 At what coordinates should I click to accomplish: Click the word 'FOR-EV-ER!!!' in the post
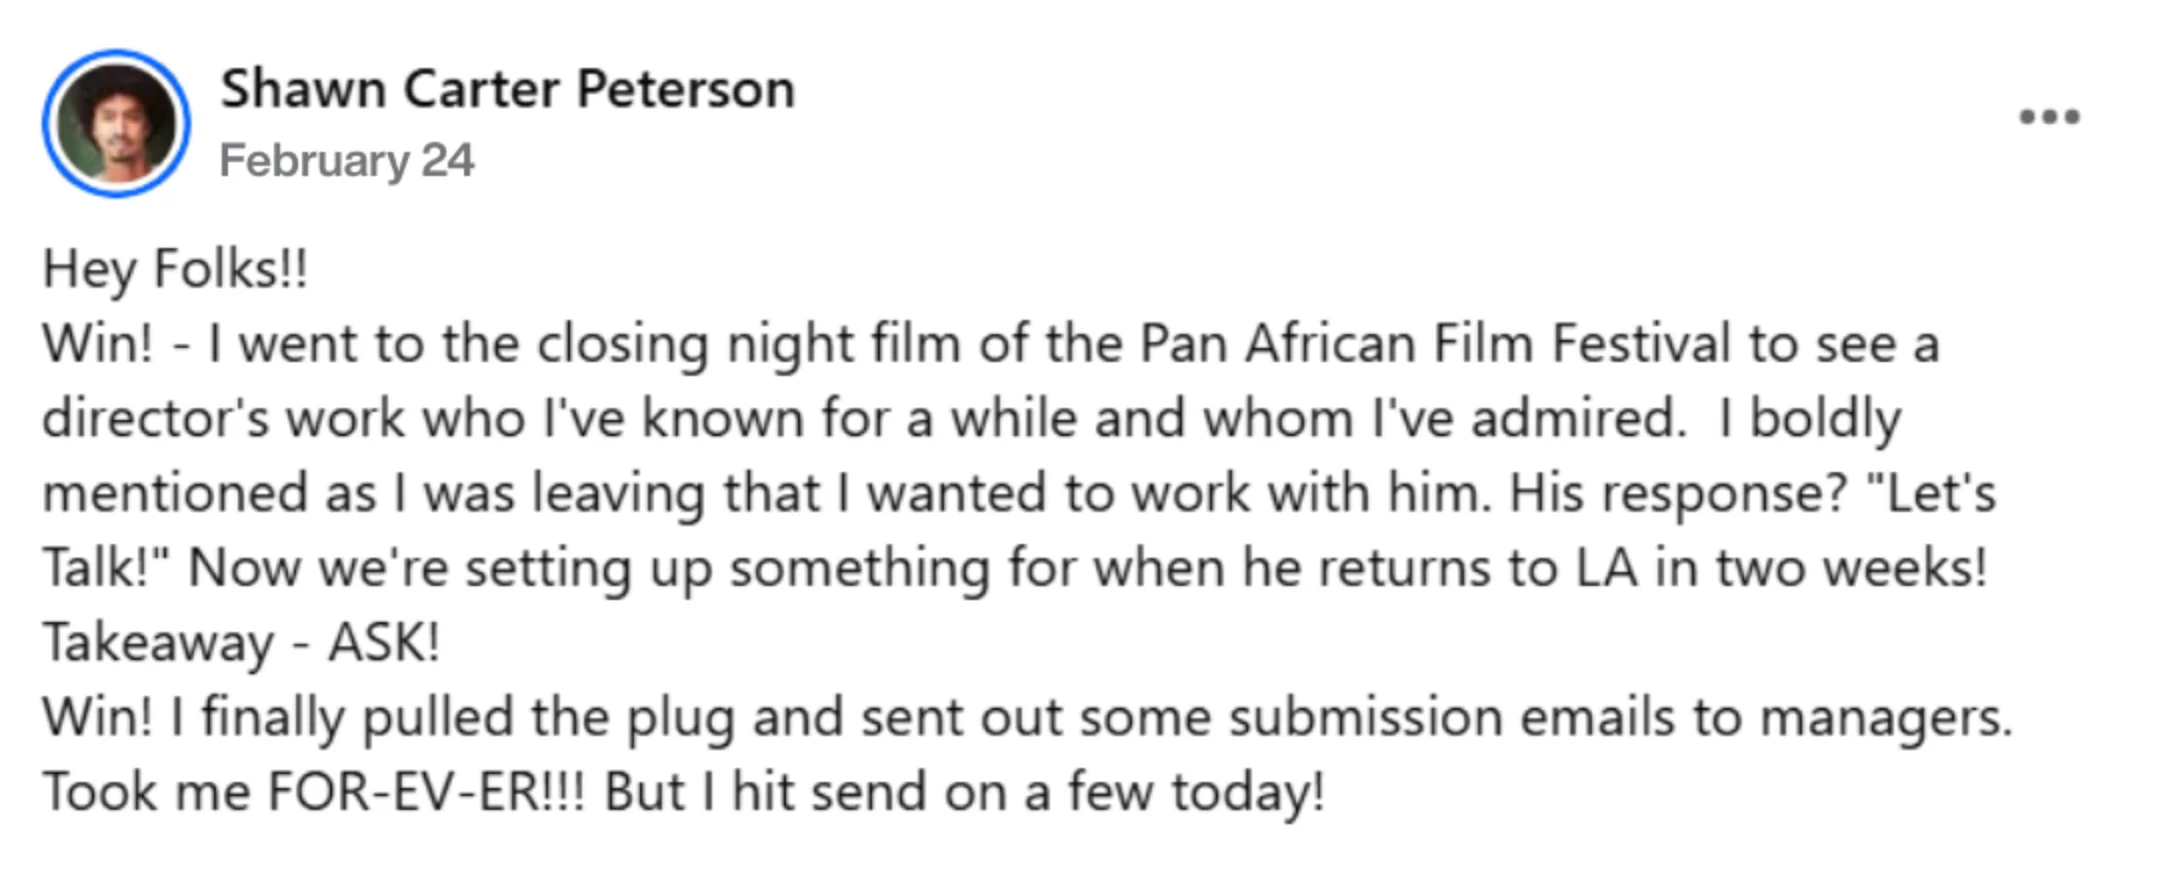click(426, 792)
